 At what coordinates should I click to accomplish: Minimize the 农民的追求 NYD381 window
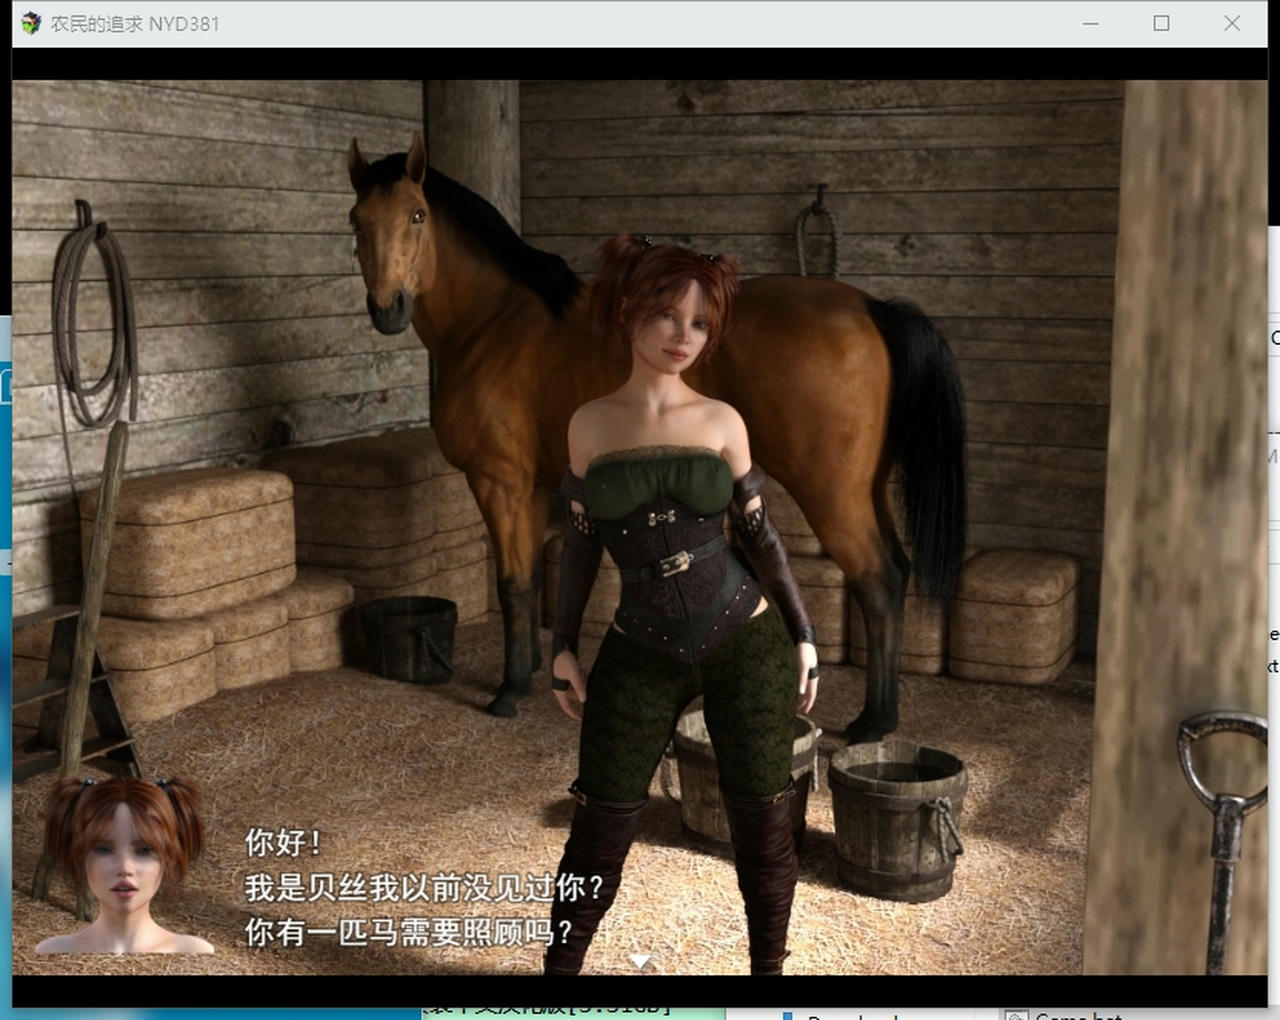click(1091, 22)
